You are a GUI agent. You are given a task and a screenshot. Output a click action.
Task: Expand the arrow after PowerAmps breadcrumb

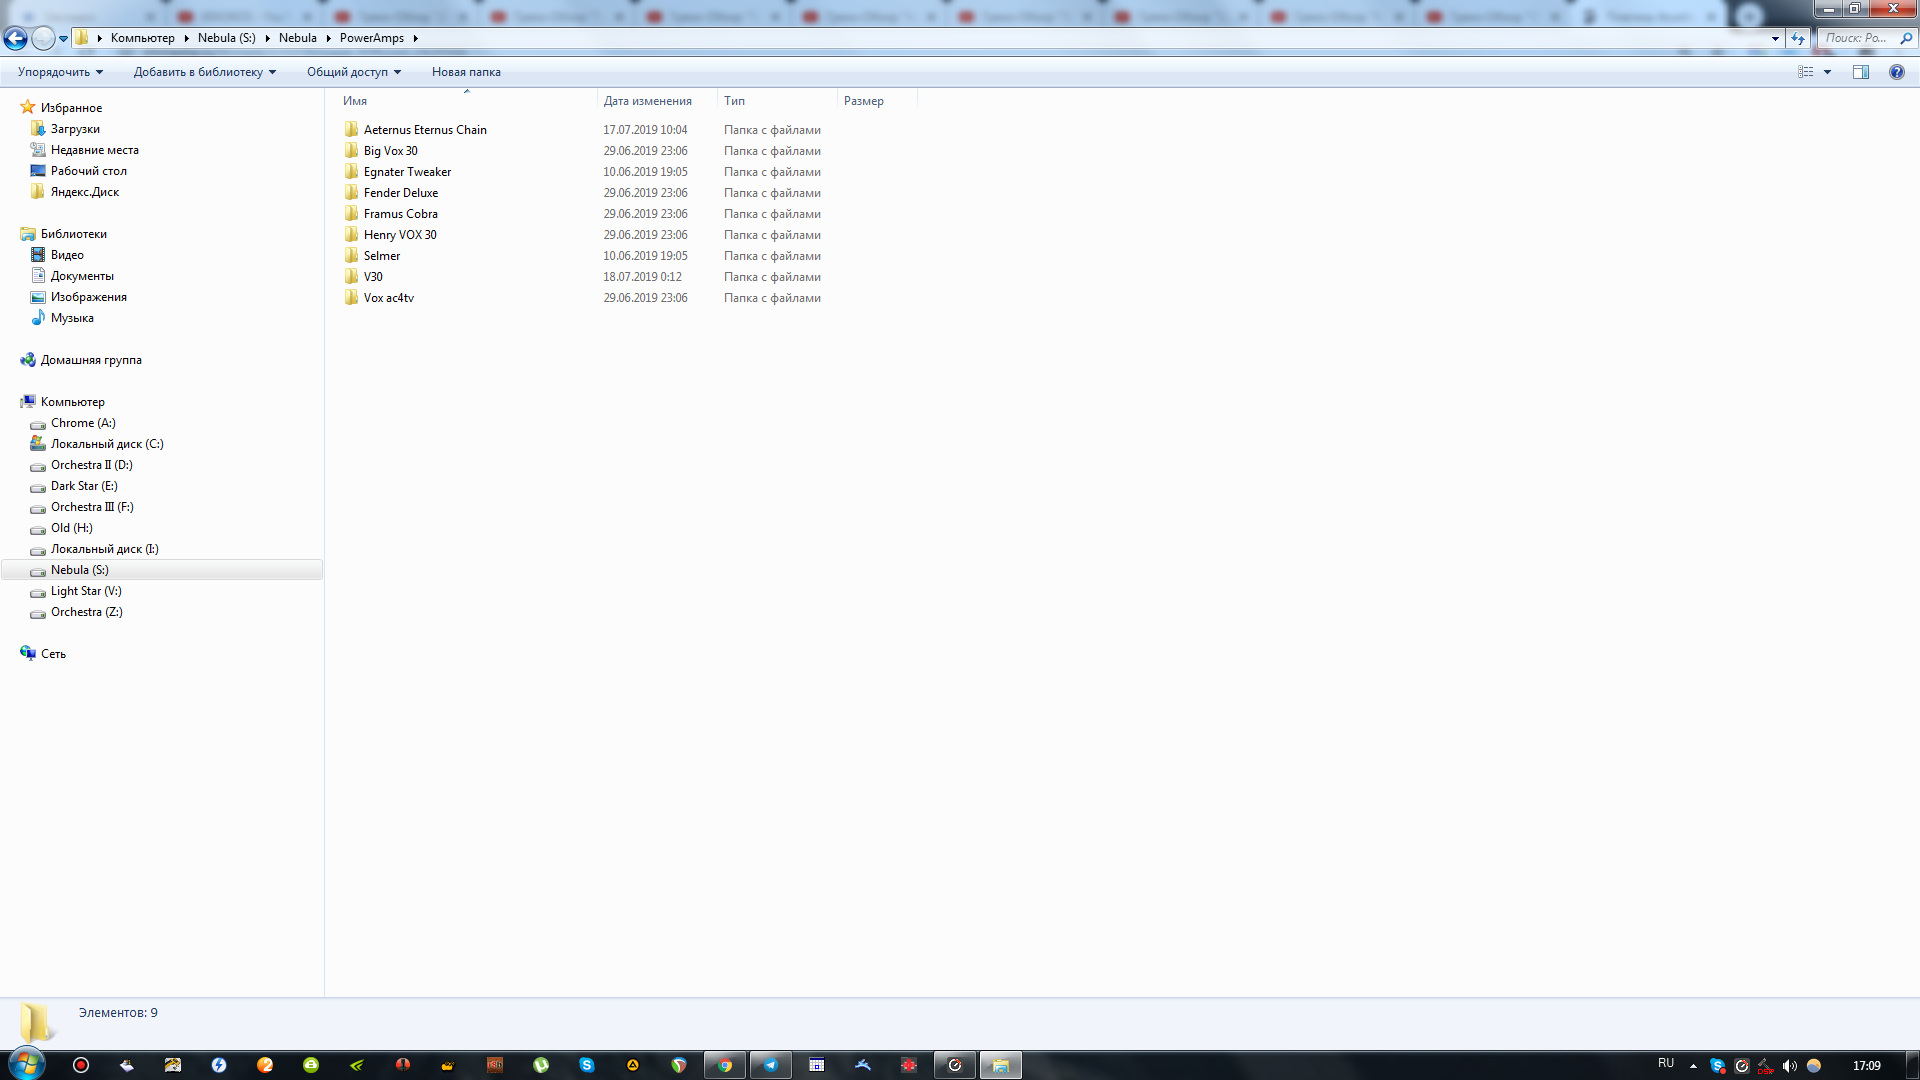coord(415,38)
